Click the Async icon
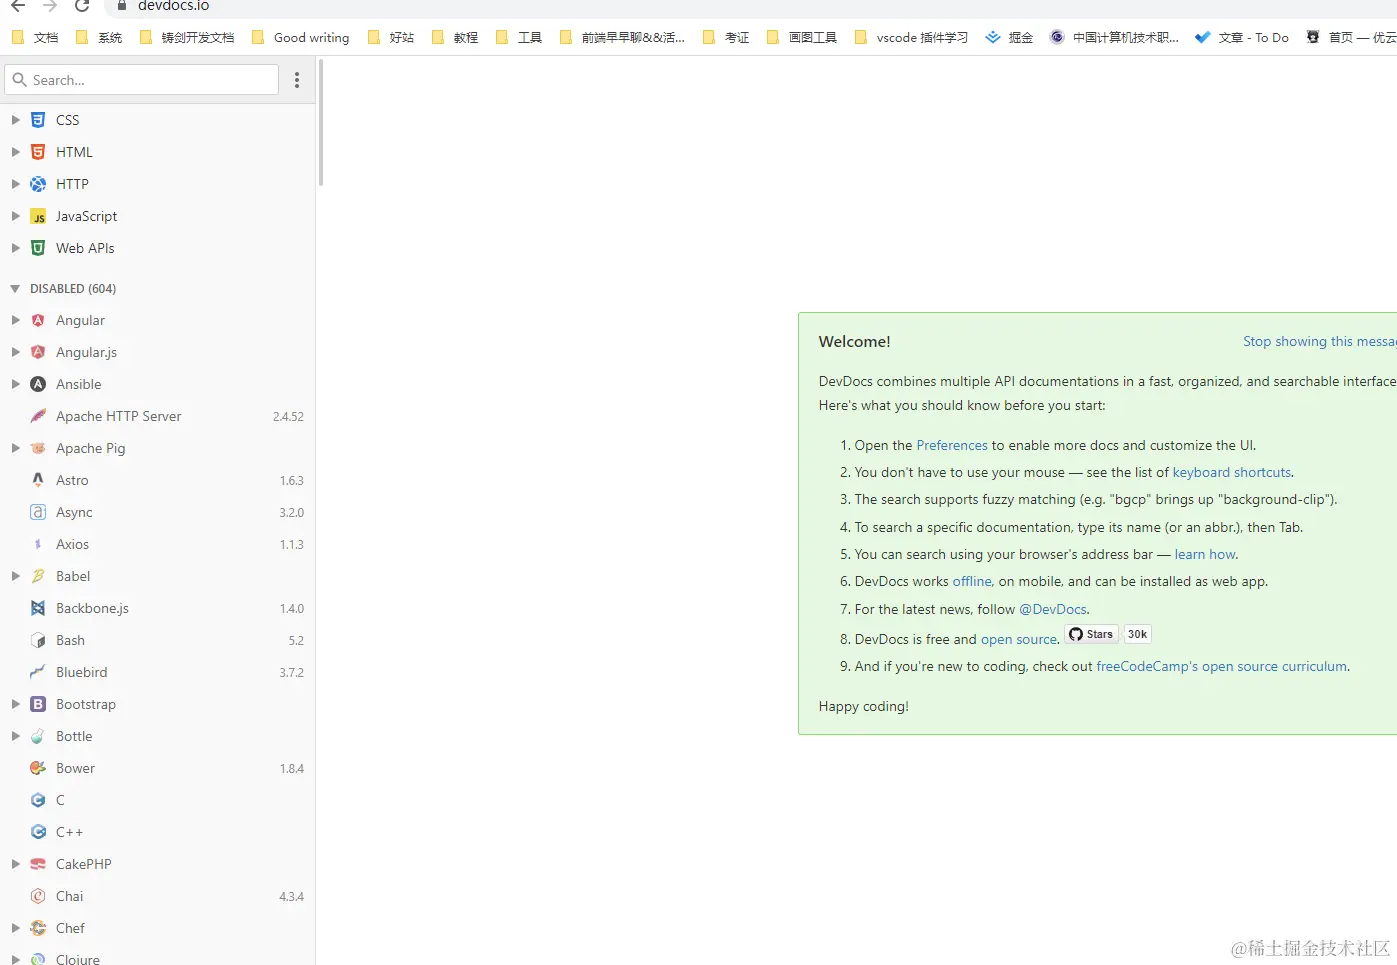This screenshot has height=965, width=1397. point(38,512)
